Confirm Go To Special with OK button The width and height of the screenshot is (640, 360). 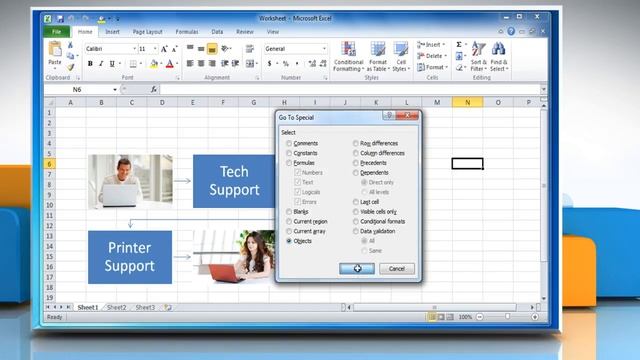(357, 269)
